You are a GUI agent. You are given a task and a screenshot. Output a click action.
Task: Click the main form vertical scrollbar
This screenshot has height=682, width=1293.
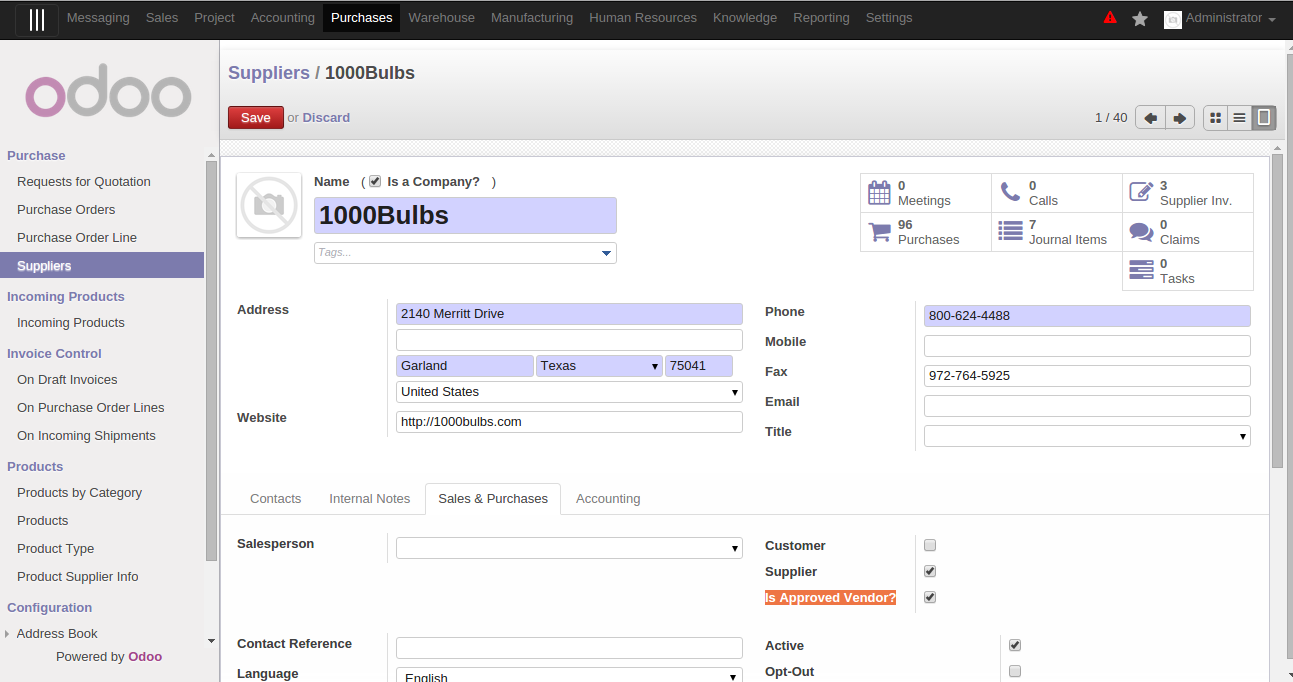pyautogui.click(x=1277, y=311)
